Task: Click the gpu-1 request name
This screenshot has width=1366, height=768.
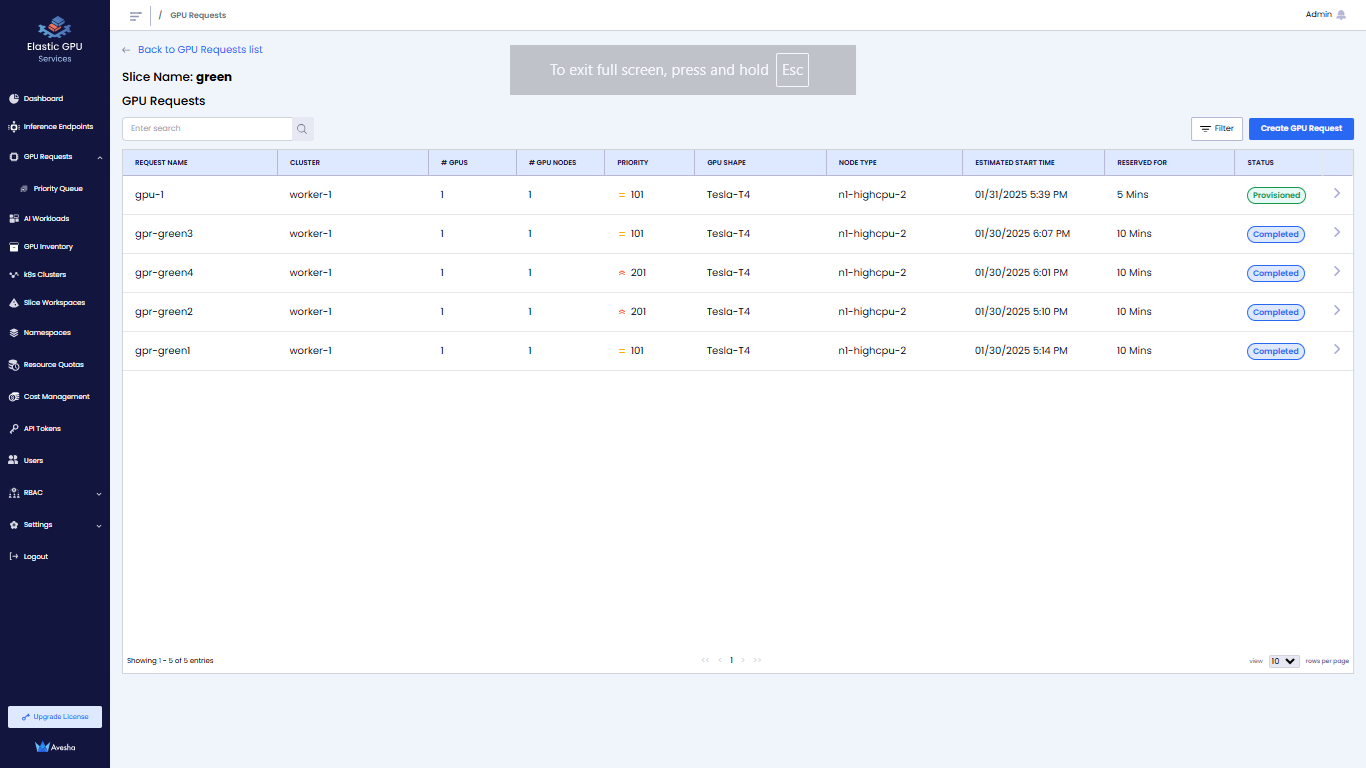Action: pos(149,195)
